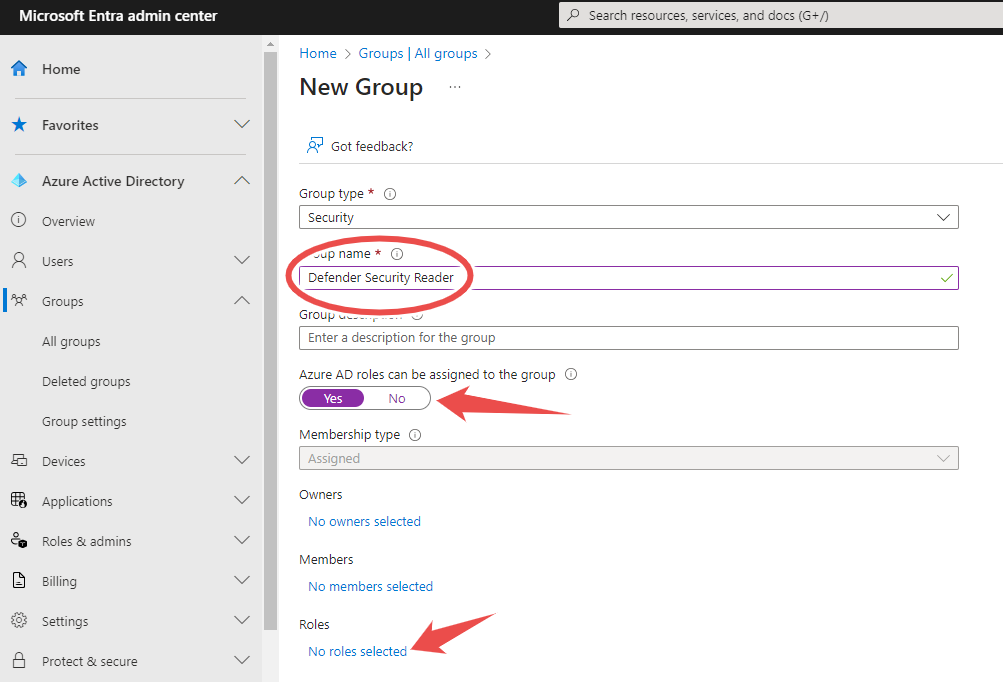Click the Applications grid icon
Screen dimensions: 1003x682
coord(19,500)
